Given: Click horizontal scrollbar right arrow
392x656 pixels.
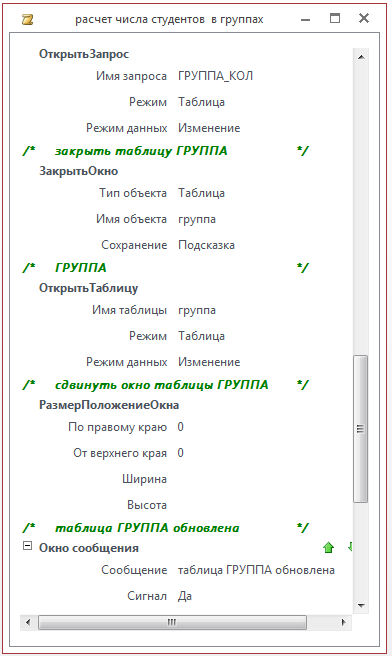Looking at the screenshot, I should click(x=344, y=622).
